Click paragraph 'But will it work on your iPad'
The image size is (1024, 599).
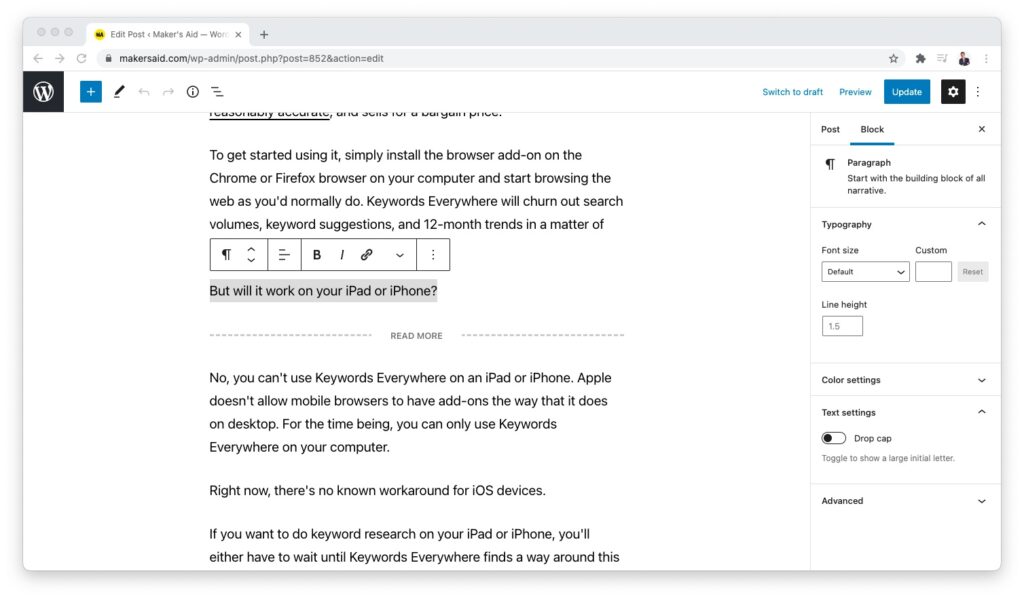(x=323, y=291)
